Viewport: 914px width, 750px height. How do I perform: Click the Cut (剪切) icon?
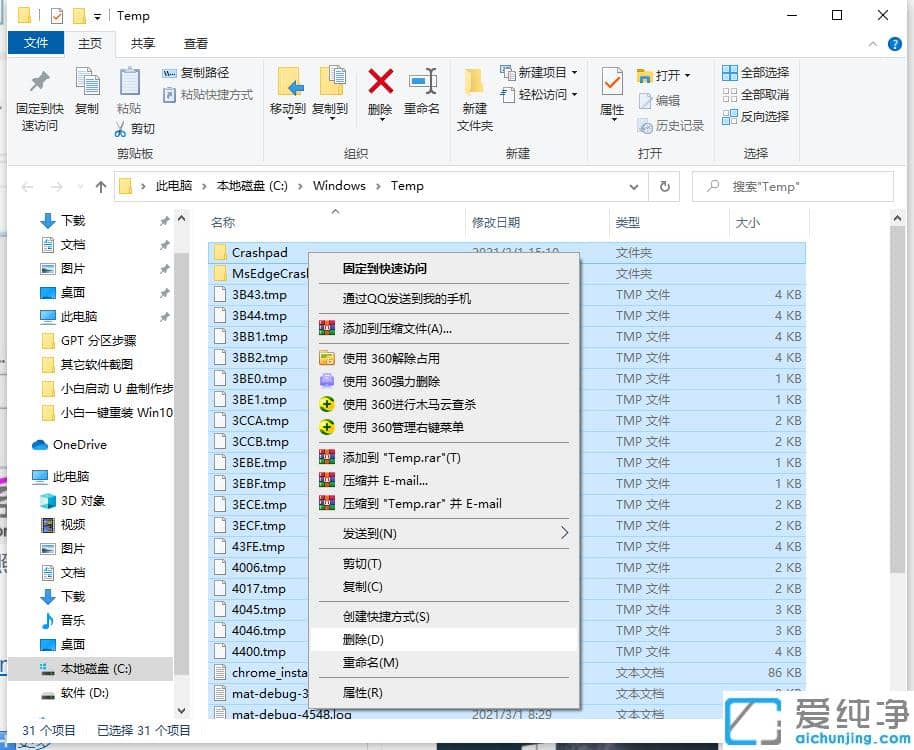pyautogui.click(x=135, y=130)
